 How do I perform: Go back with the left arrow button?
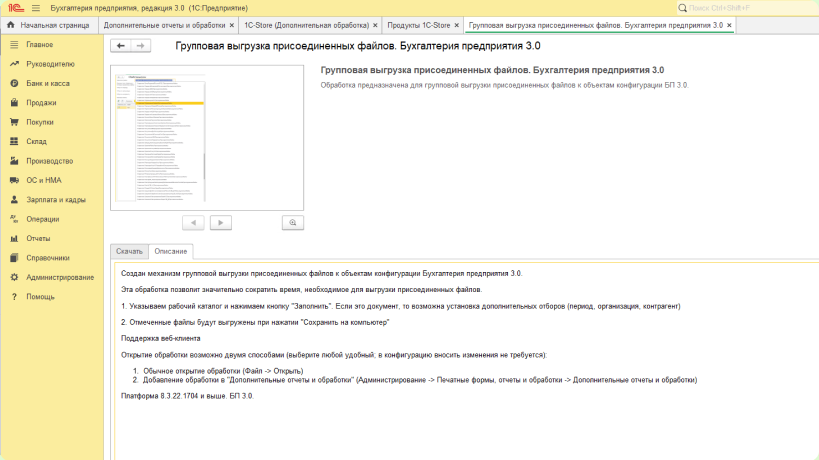121,46
